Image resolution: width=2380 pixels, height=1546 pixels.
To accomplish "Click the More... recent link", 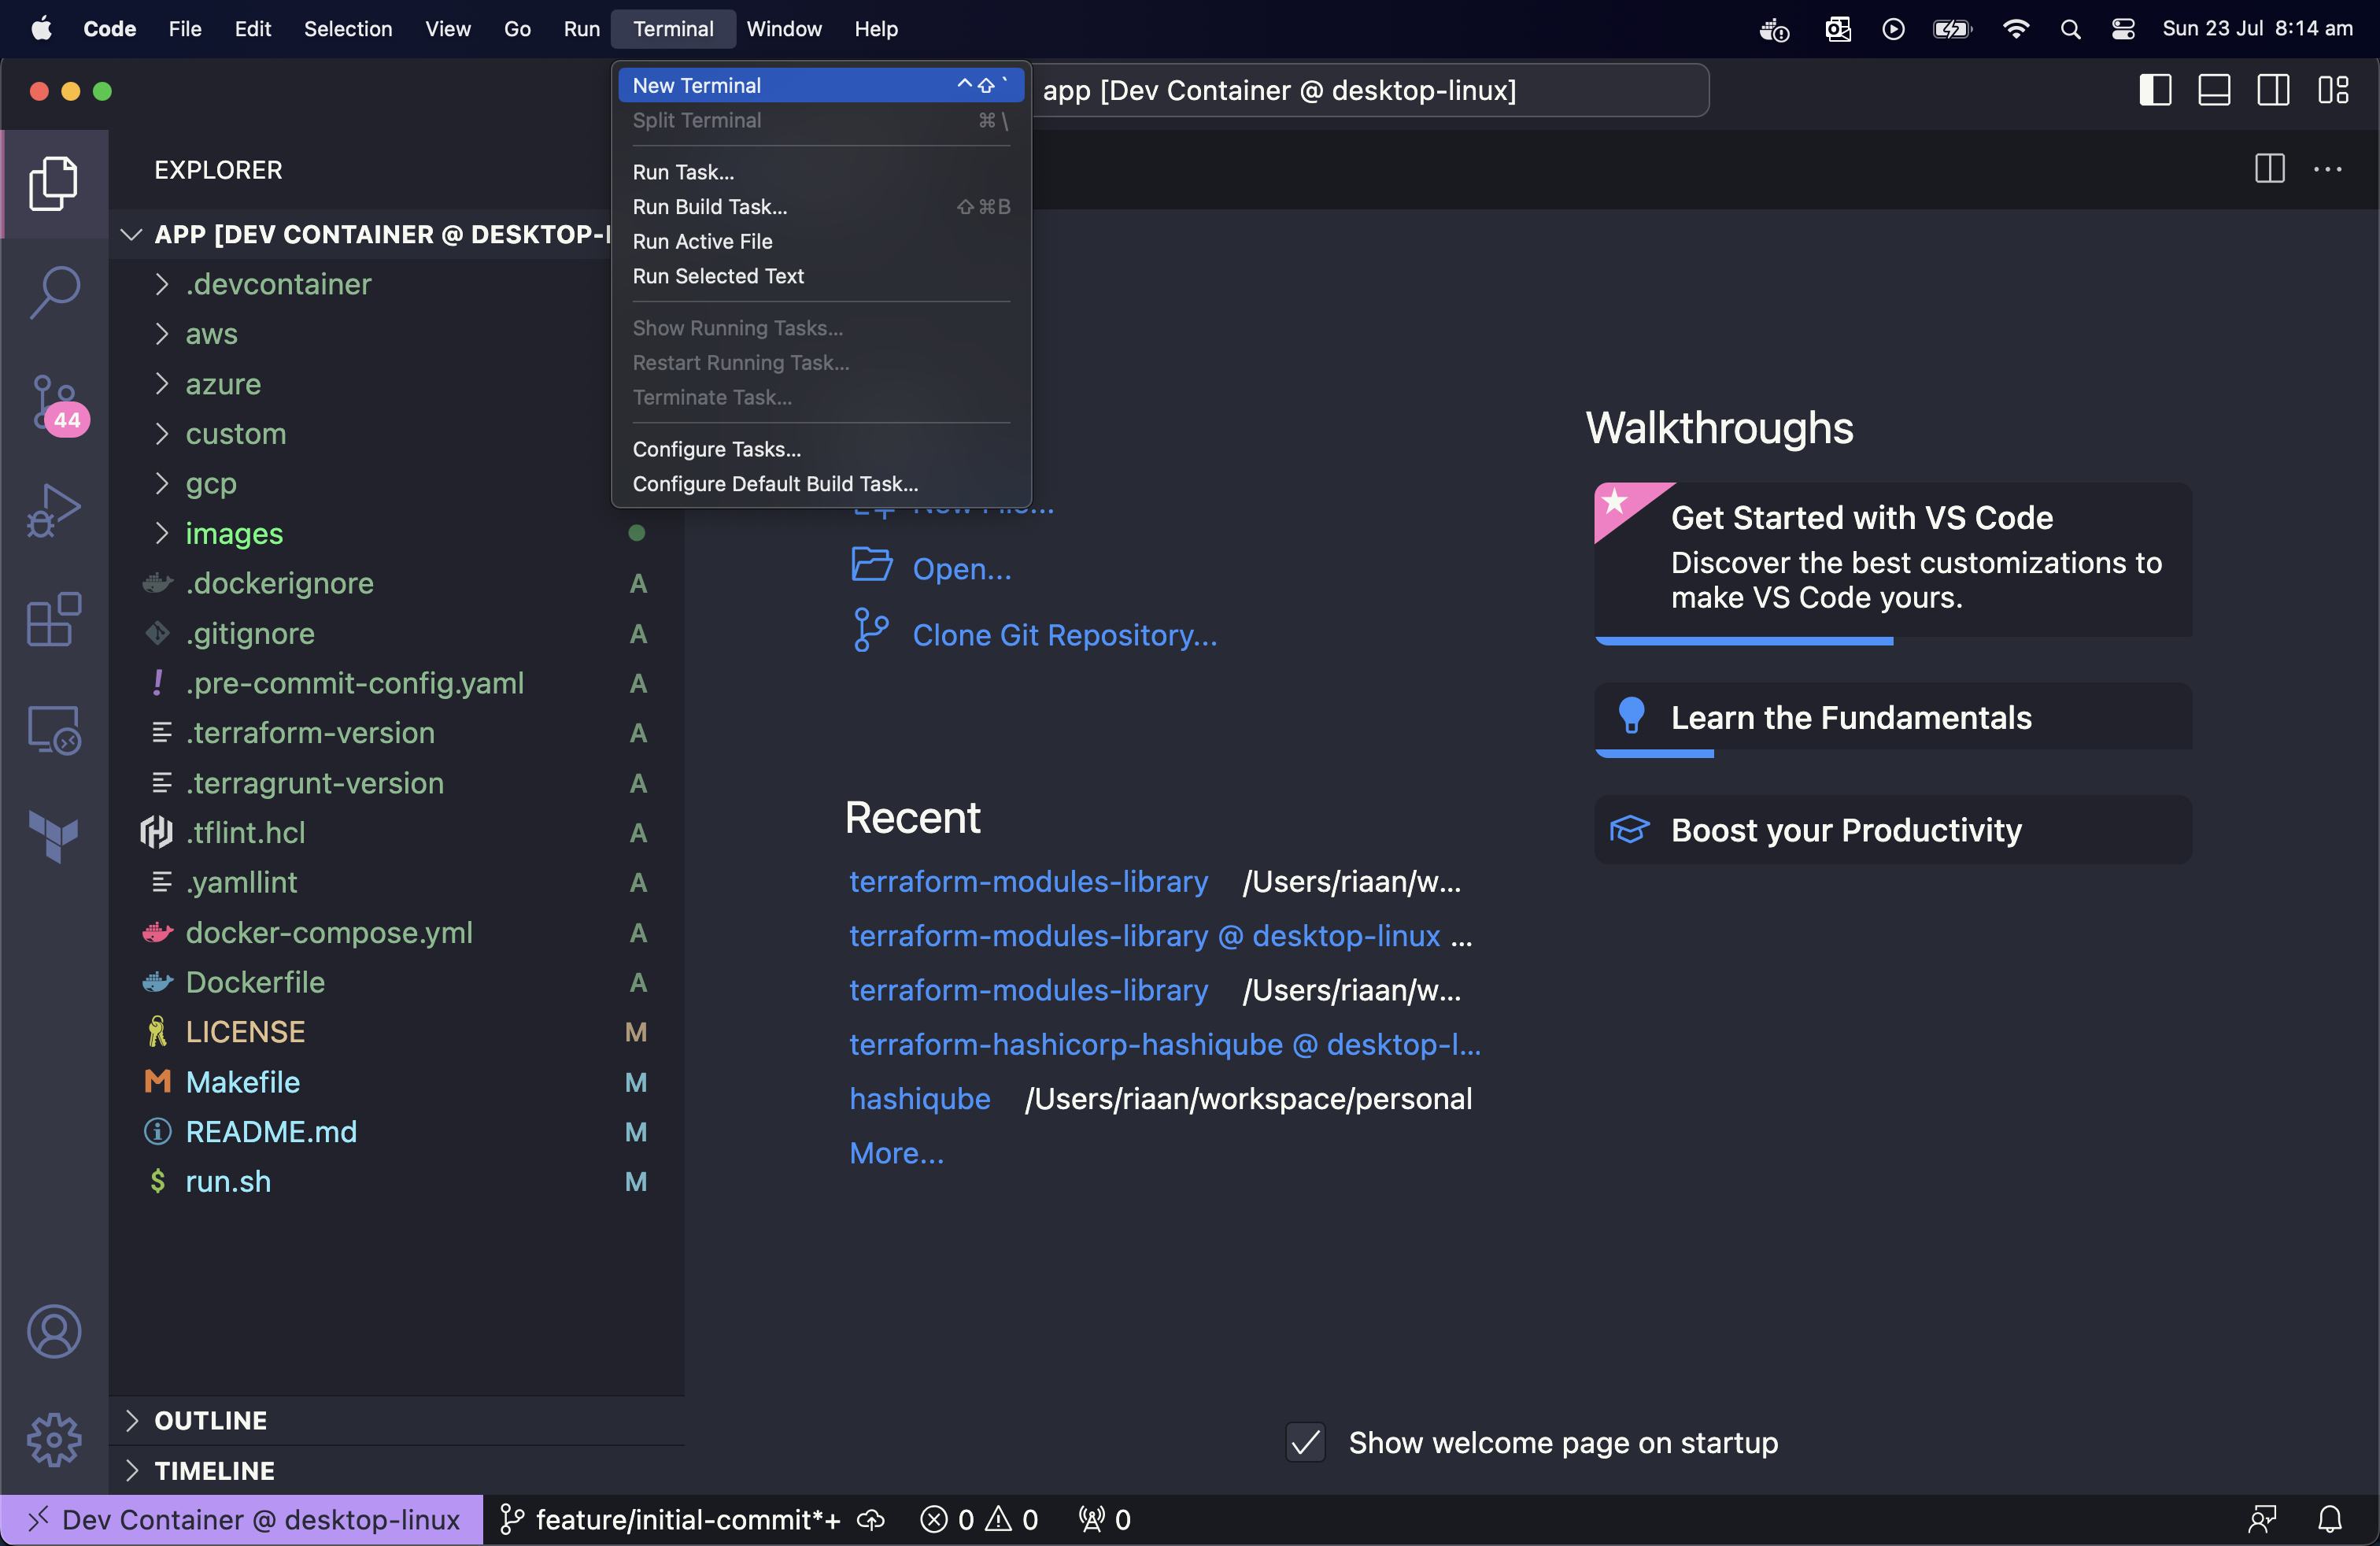I will pos(896,1153).
